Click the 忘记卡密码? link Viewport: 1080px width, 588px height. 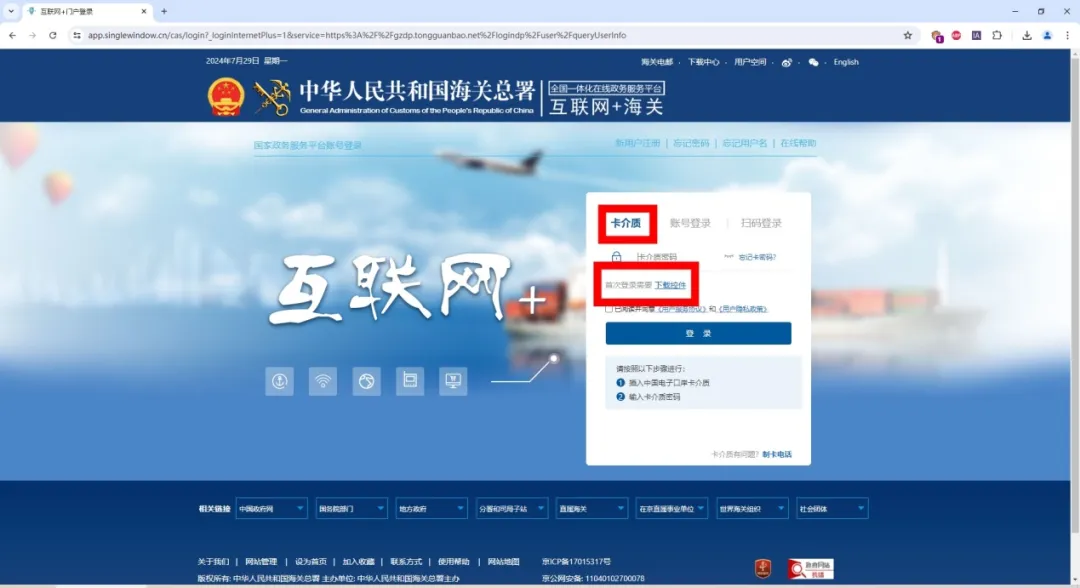[x=757, y=258]
